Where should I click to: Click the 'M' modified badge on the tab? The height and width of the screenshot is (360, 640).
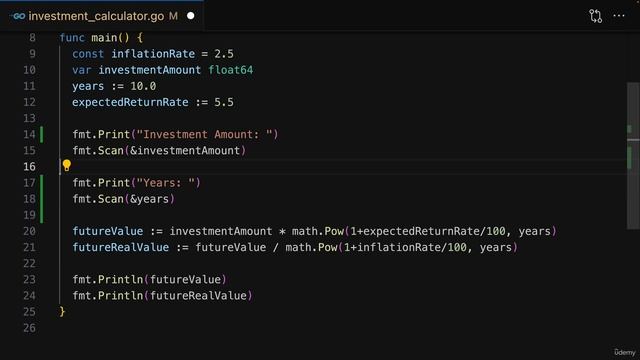(173, 16)
